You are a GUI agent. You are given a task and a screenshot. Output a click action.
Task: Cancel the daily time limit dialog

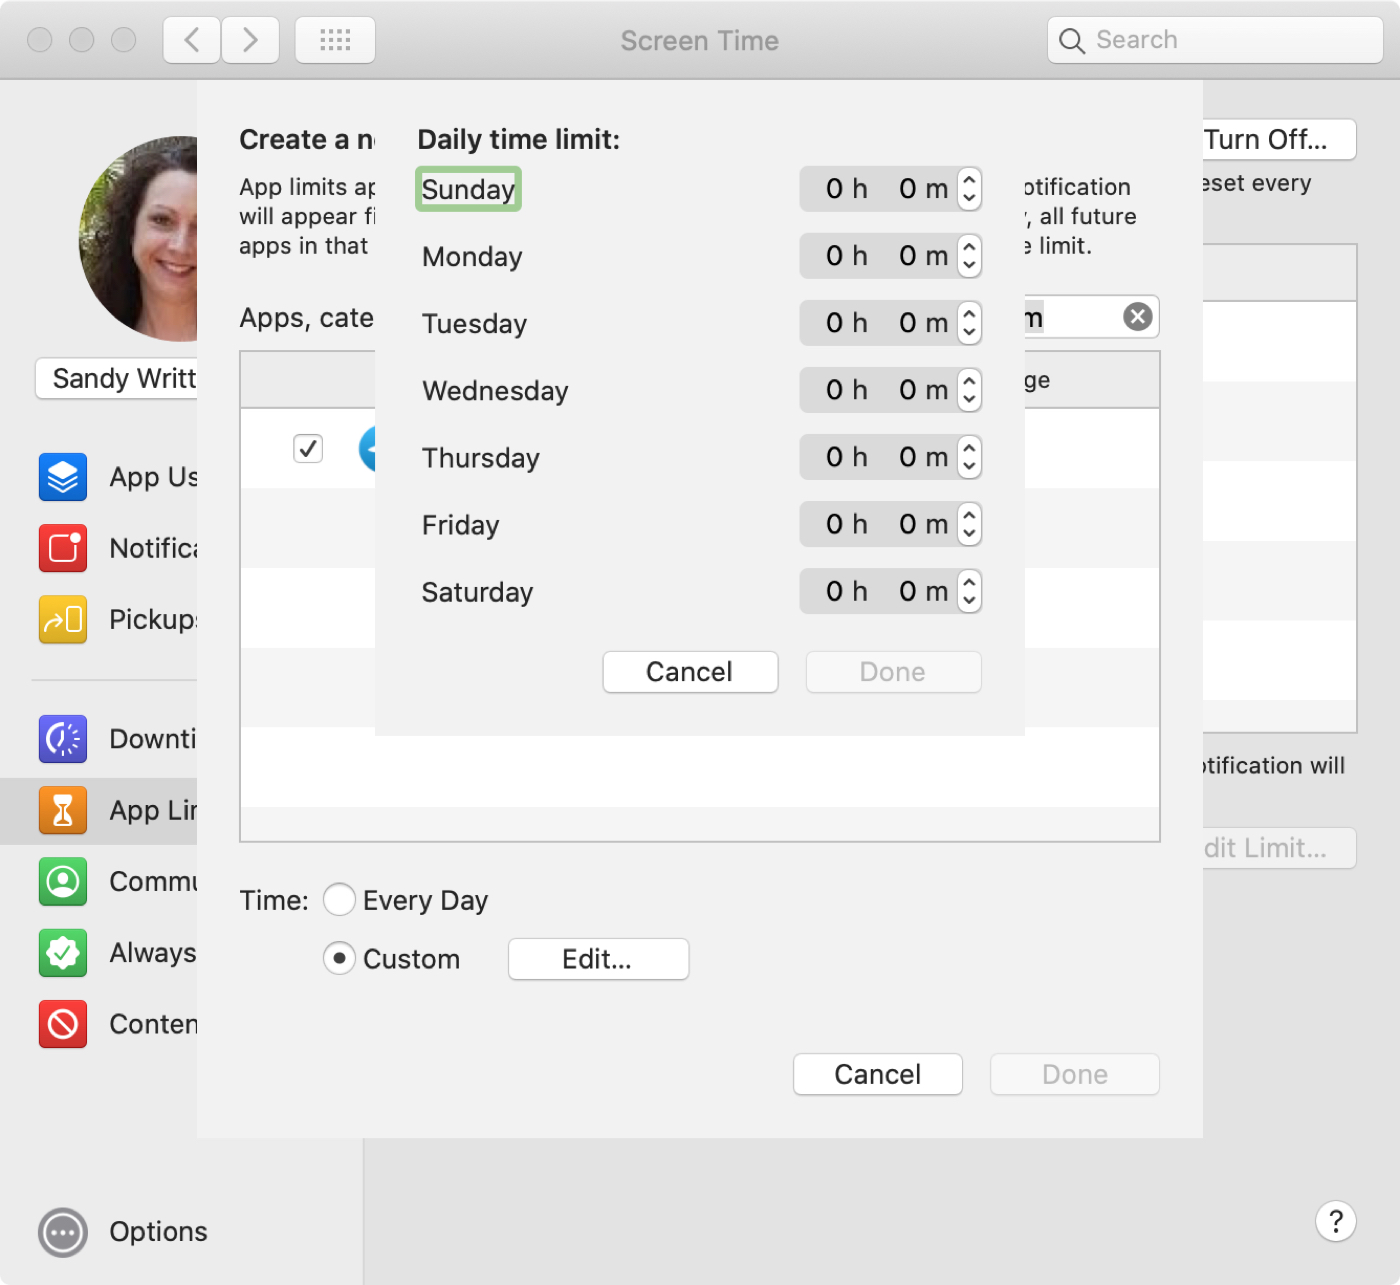689,671
